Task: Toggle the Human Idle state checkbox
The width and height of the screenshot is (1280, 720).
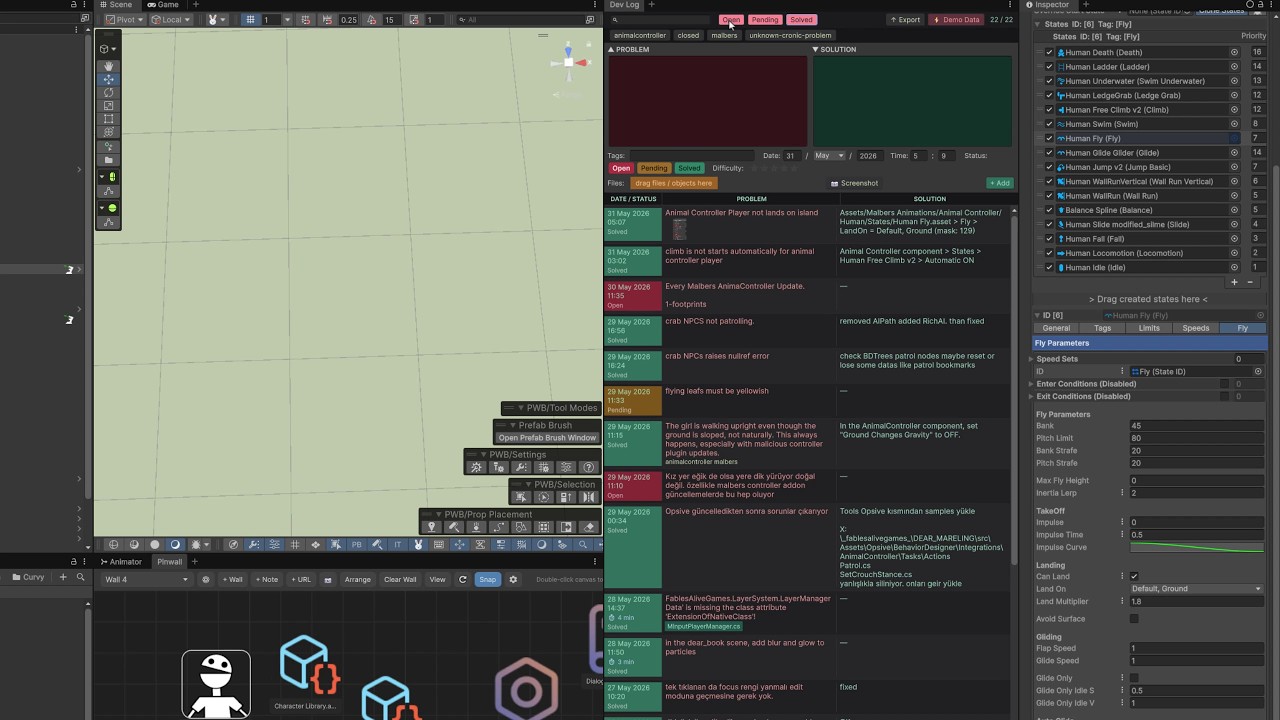Action: pyautogui.click(x=1049, y=267)
